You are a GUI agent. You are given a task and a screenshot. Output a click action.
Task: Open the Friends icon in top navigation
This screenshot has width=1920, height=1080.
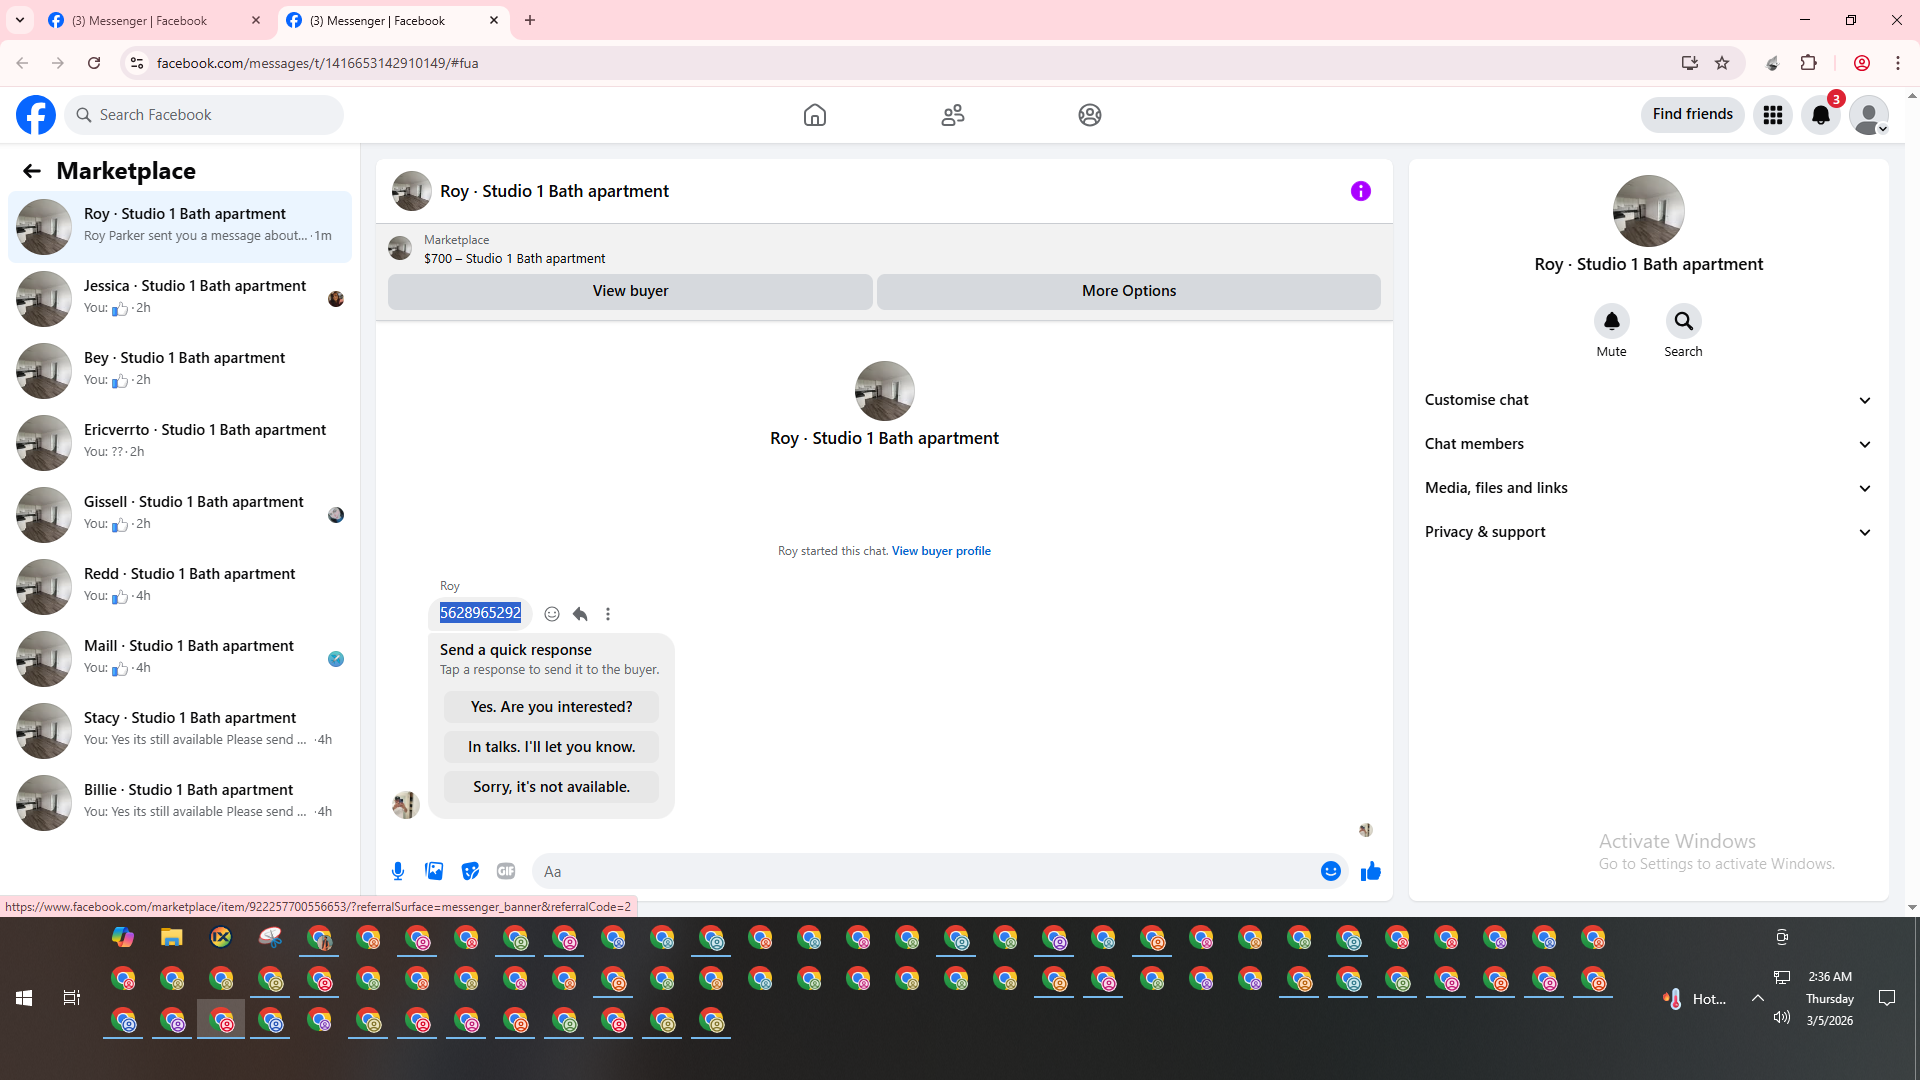[953, 115]
